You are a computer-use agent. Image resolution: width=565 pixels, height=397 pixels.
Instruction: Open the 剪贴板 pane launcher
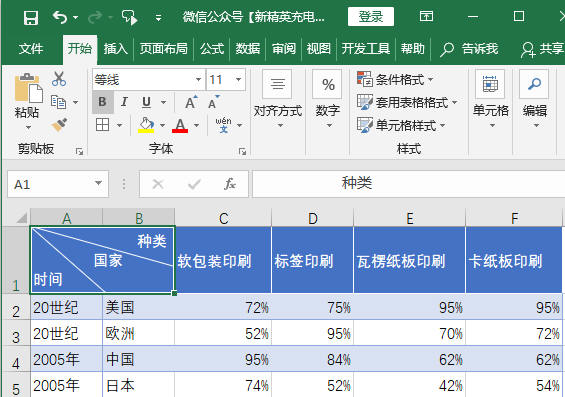[x=79, y=151]
